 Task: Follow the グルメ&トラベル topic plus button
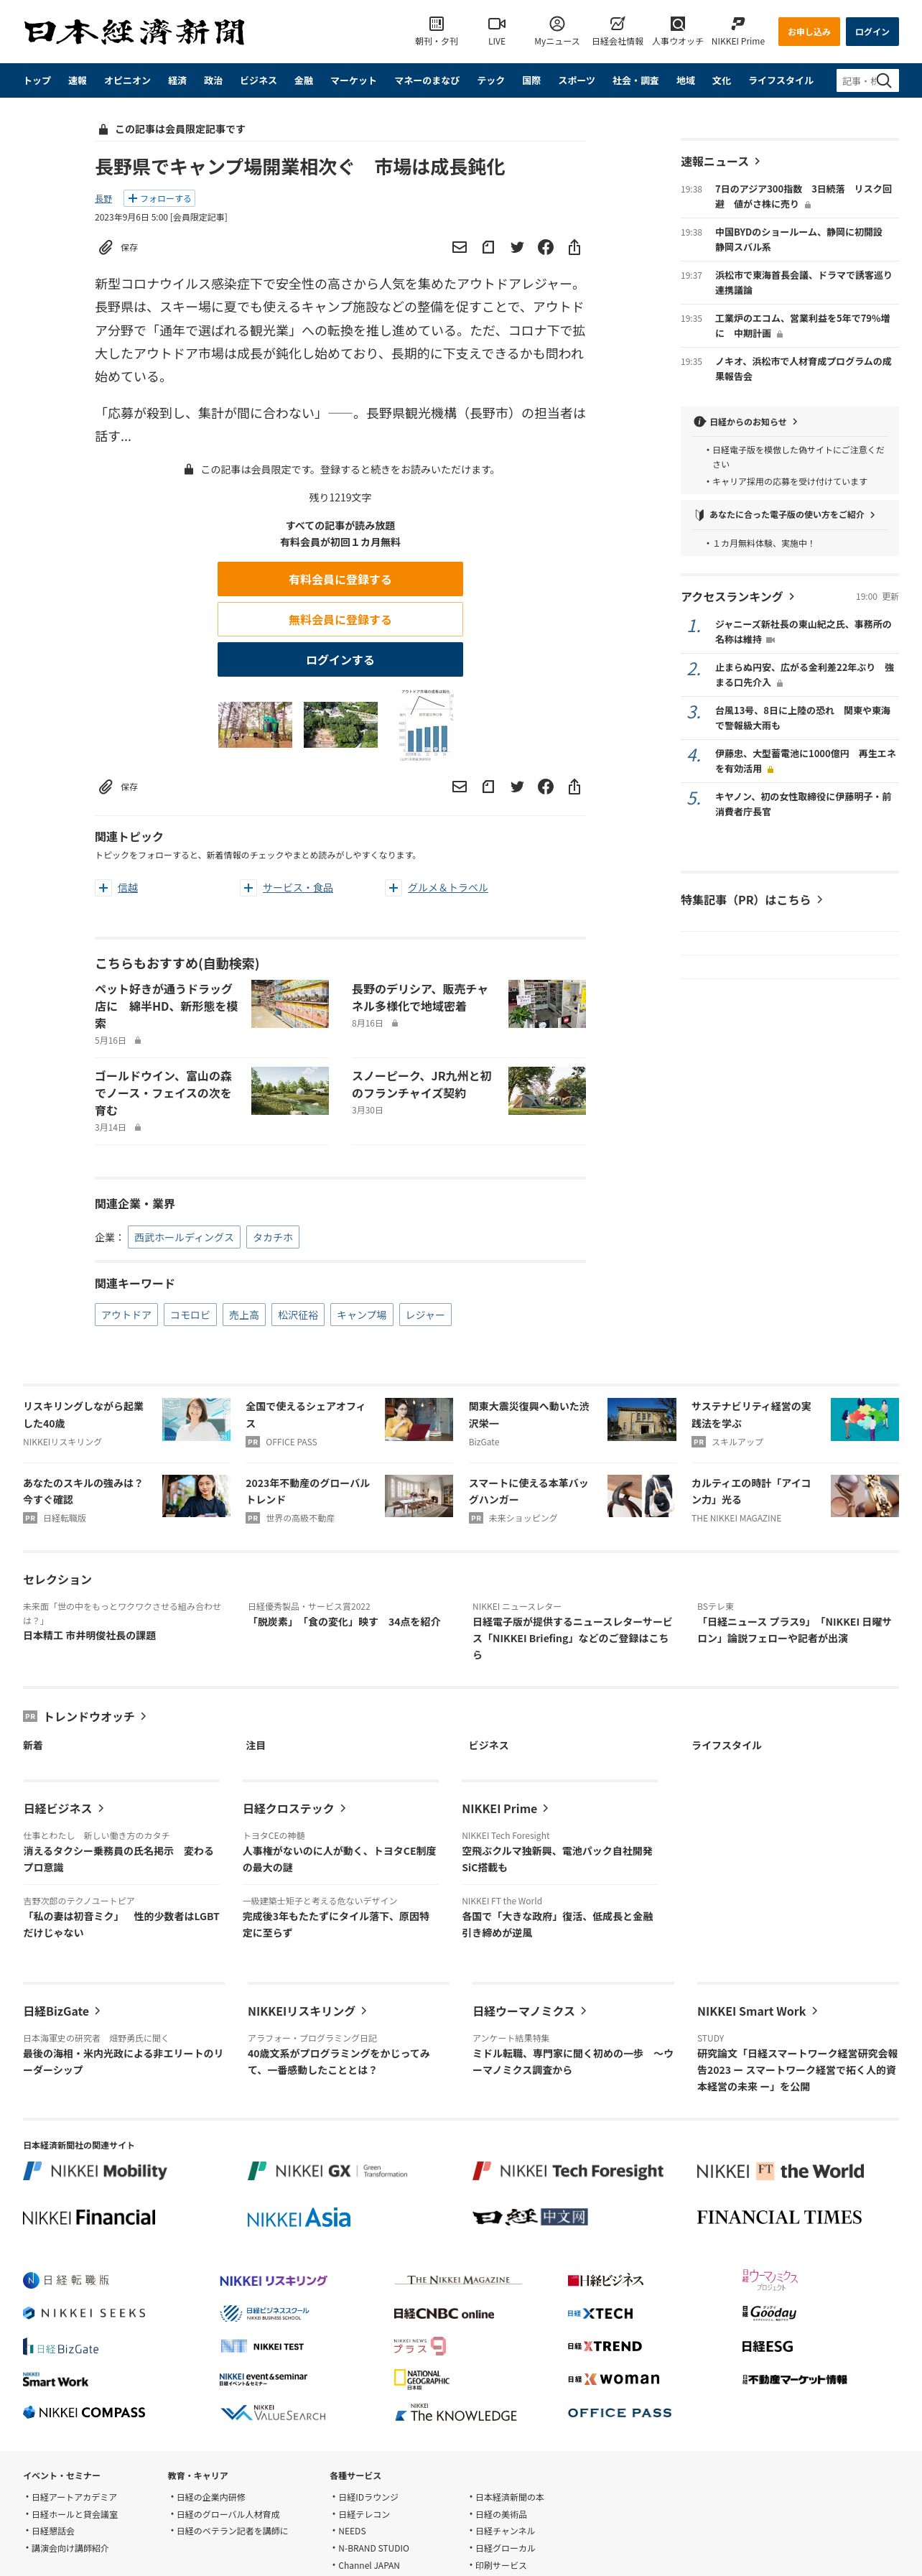393,888
